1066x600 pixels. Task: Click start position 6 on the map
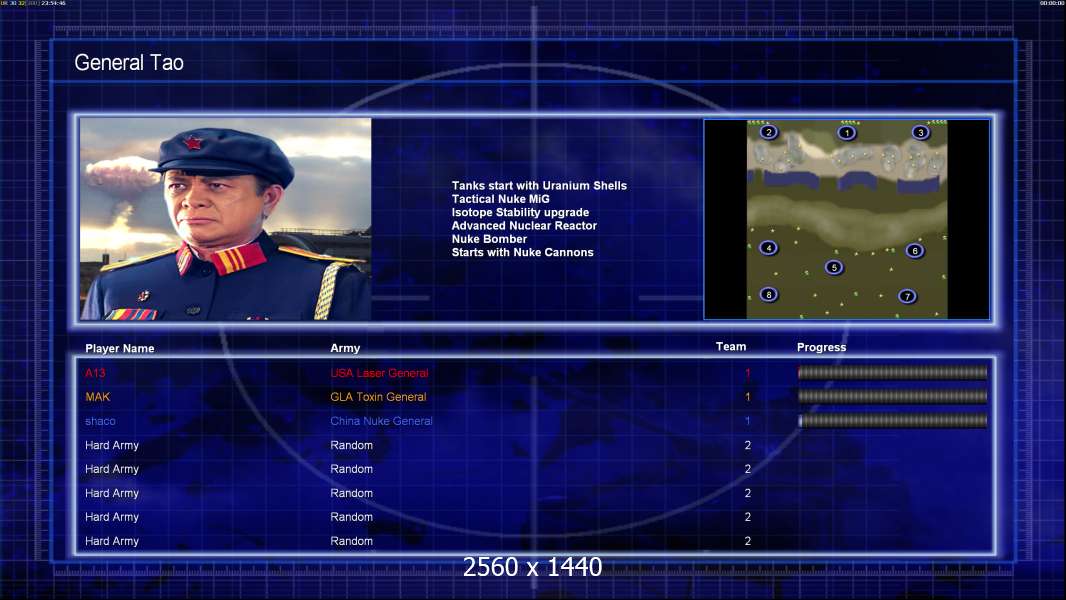pyautogui.click(x=915, y=251)
